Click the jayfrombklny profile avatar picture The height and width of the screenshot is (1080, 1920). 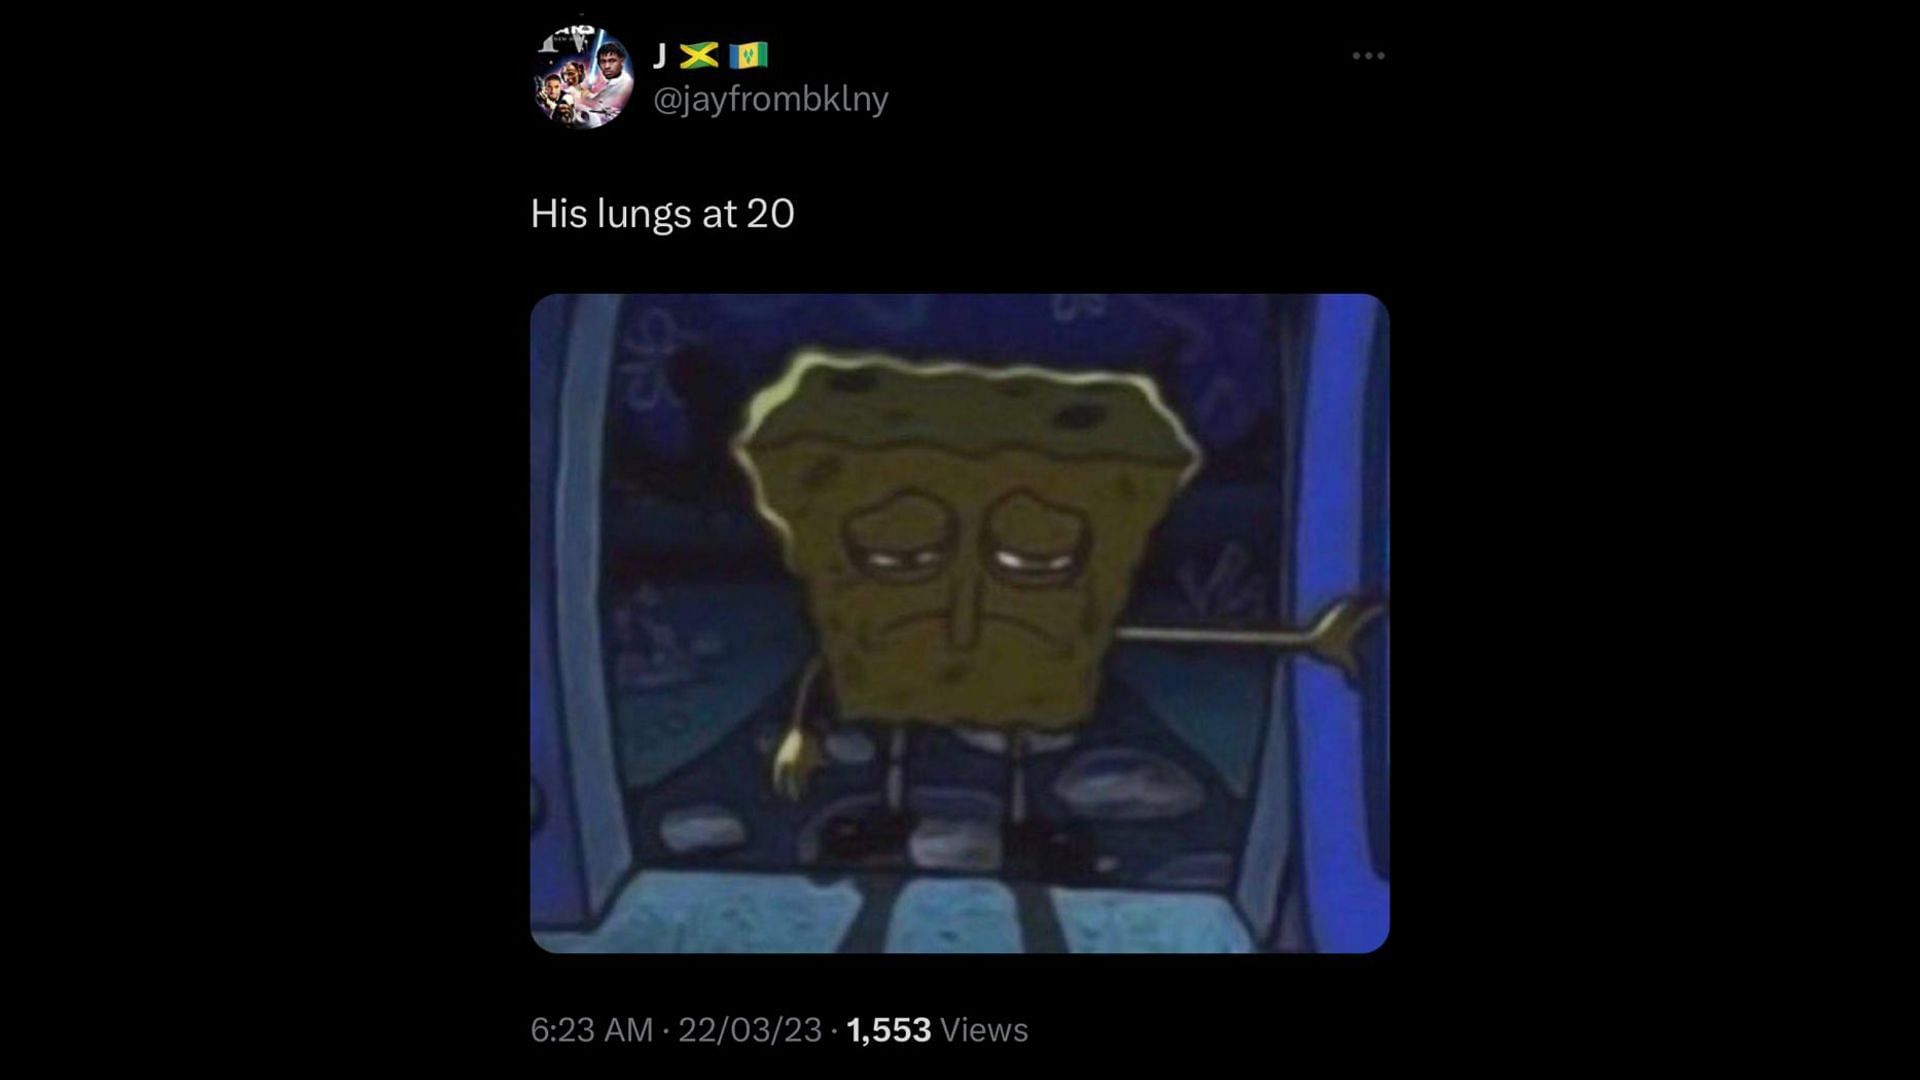click(x=584, y=77)
